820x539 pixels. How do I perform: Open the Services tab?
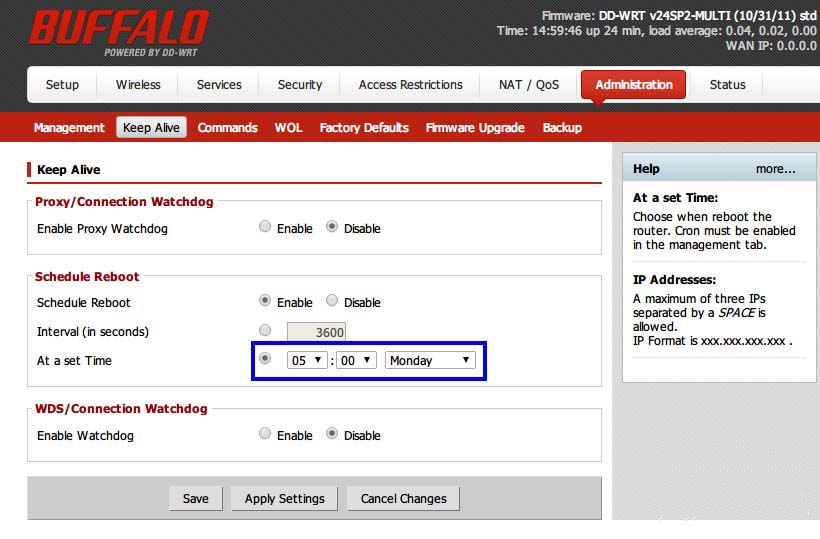219,85
